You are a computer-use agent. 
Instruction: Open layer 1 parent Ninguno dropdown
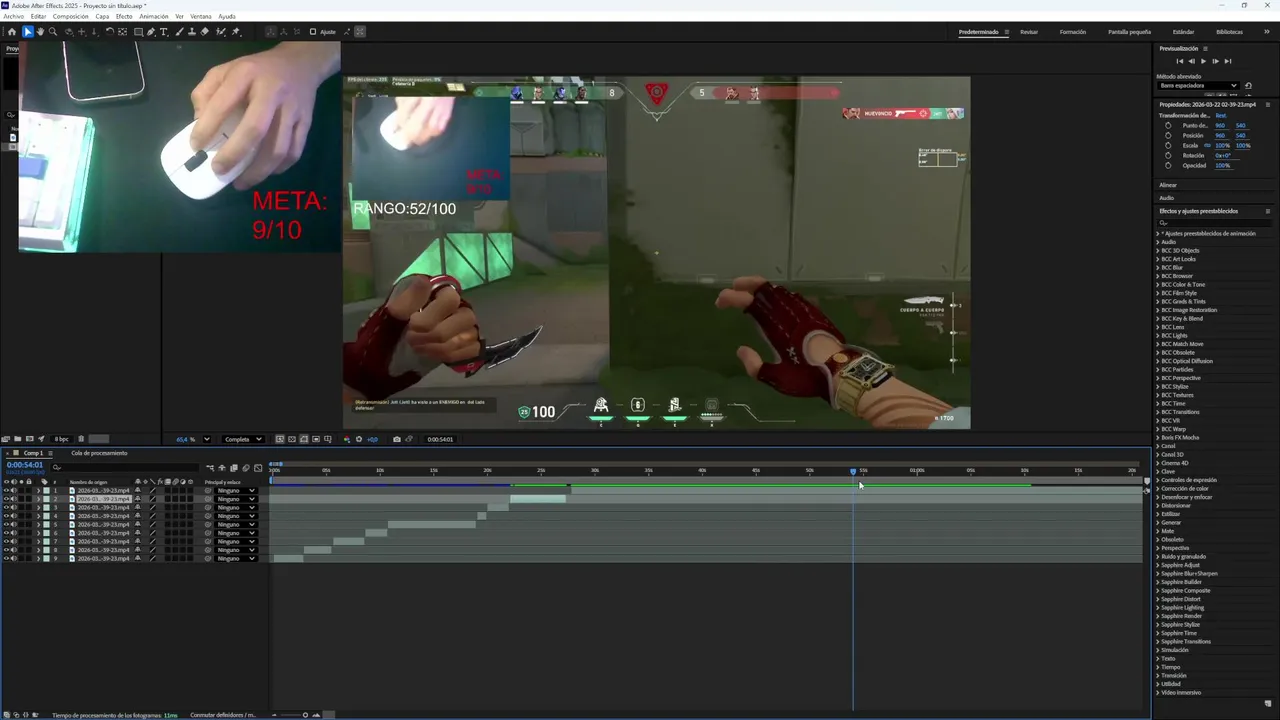click(x=236, y=491)
